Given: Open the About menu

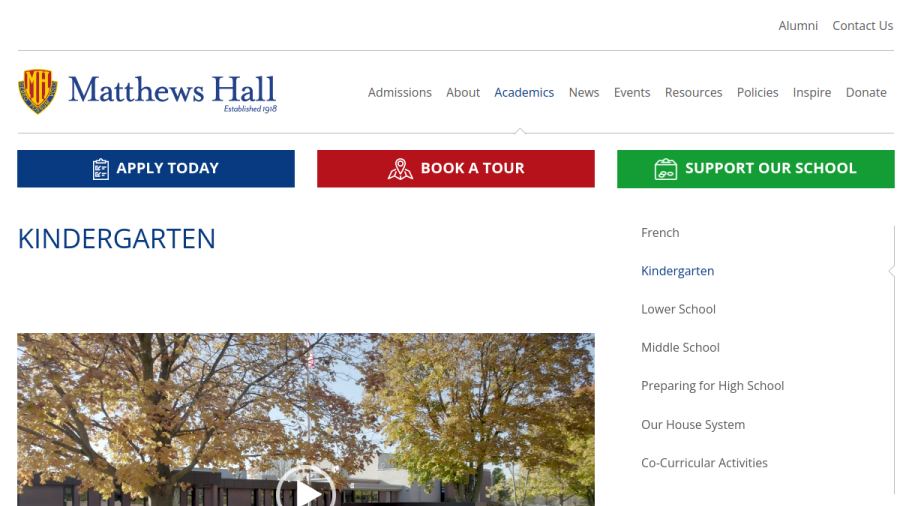Looking at the screenshot, I should tap(463, 92).
